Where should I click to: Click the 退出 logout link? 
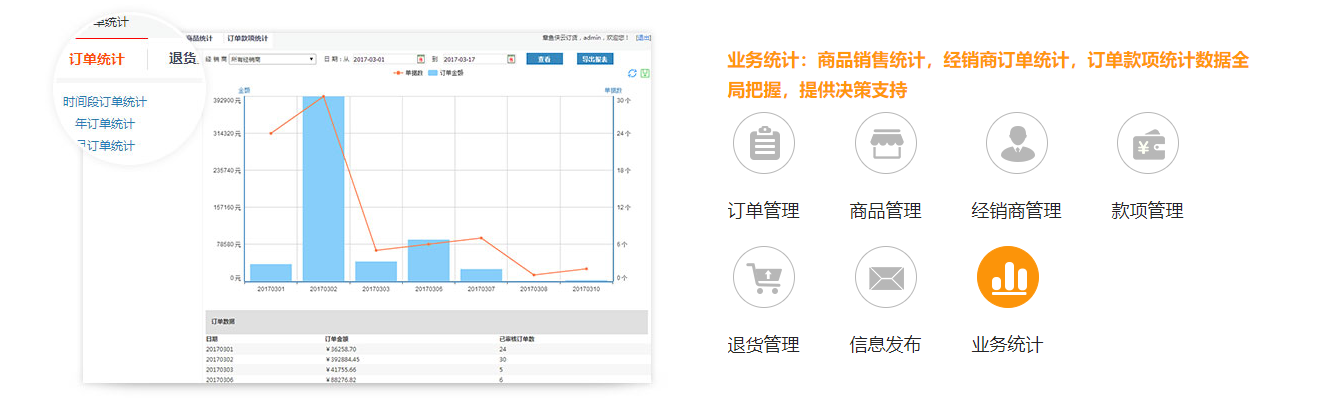(x=643, y=38)
